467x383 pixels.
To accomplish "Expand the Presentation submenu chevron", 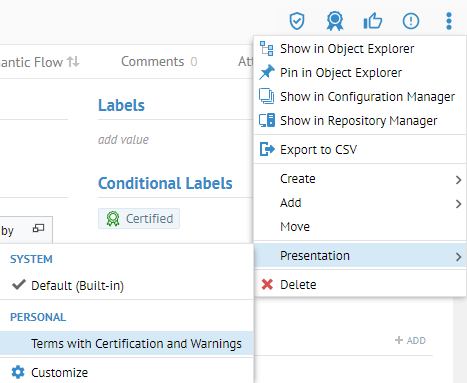I will (458, 257).
